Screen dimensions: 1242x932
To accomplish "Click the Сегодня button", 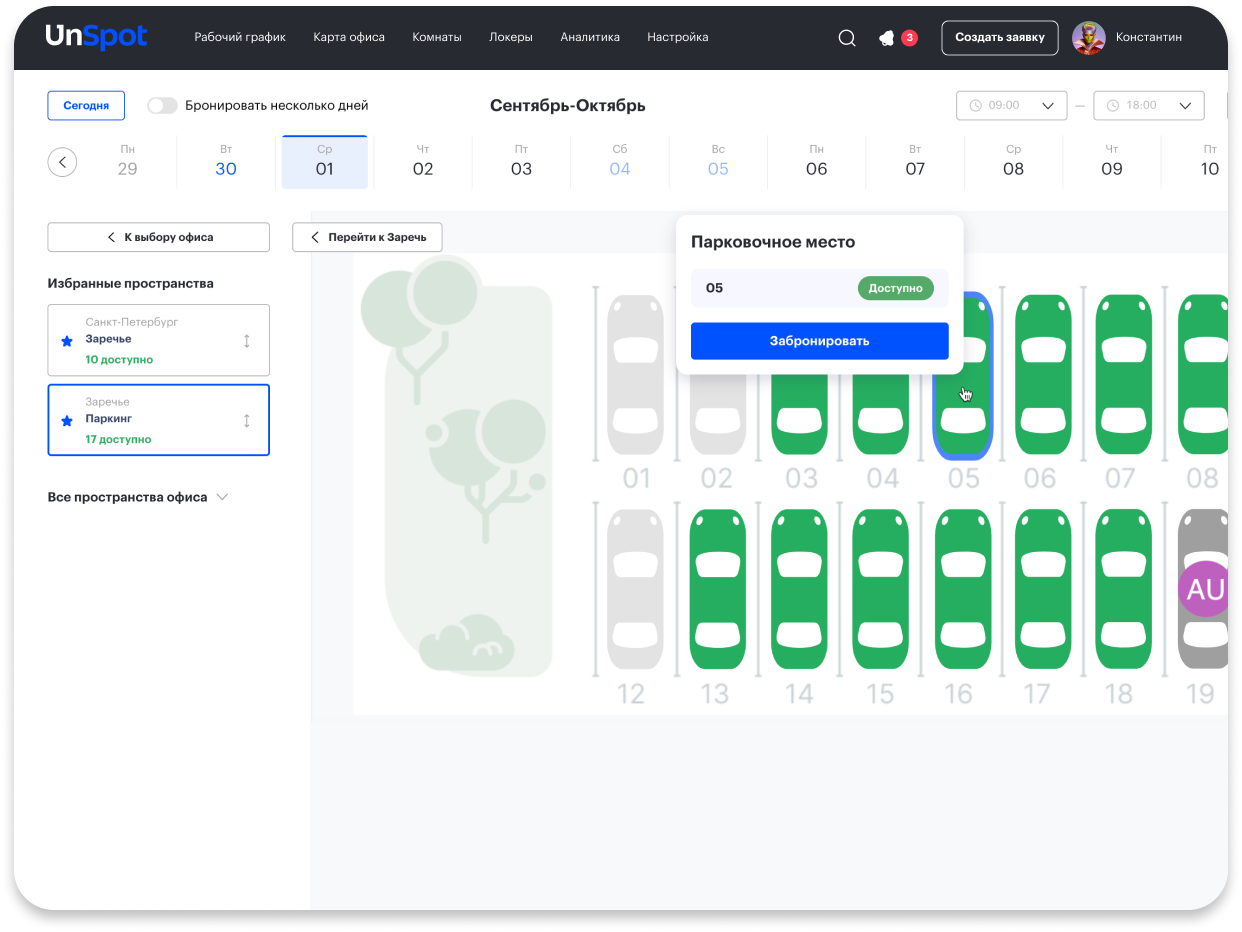I will pyautogui.click(x=86, y=105).
